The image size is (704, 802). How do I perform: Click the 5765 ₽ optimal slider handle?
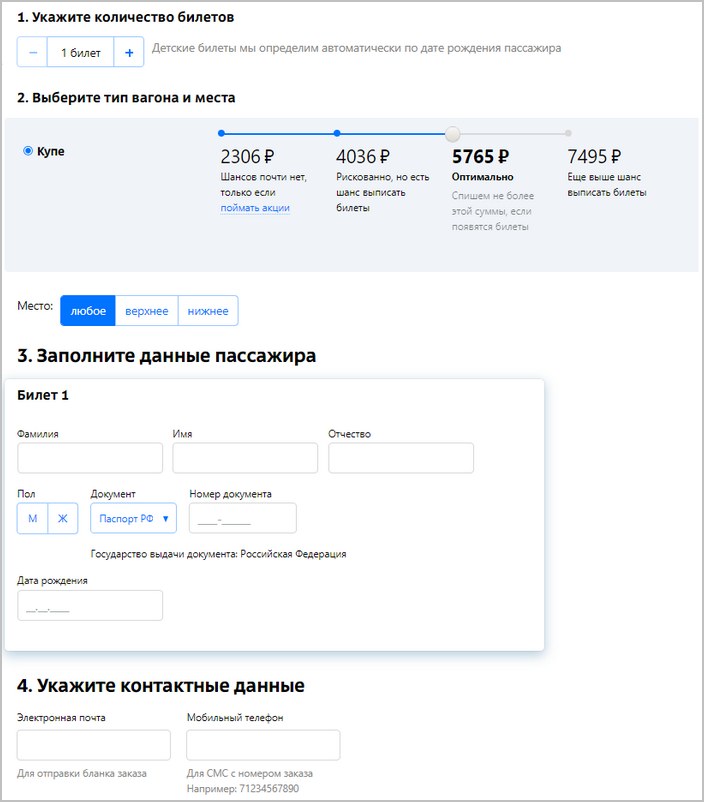453,133
